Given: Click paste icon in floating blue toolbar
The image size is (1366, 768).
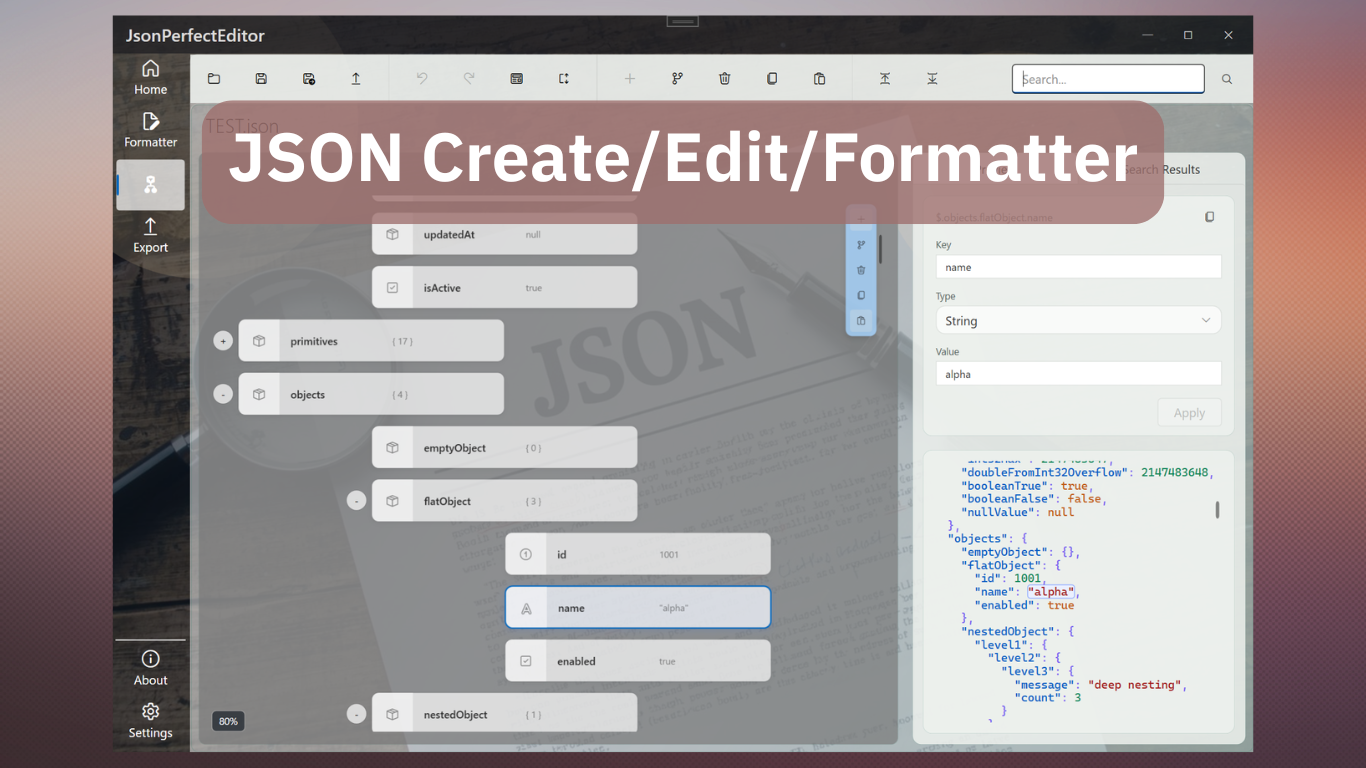Looking at the screenshot, I should (x=861, y=321).
